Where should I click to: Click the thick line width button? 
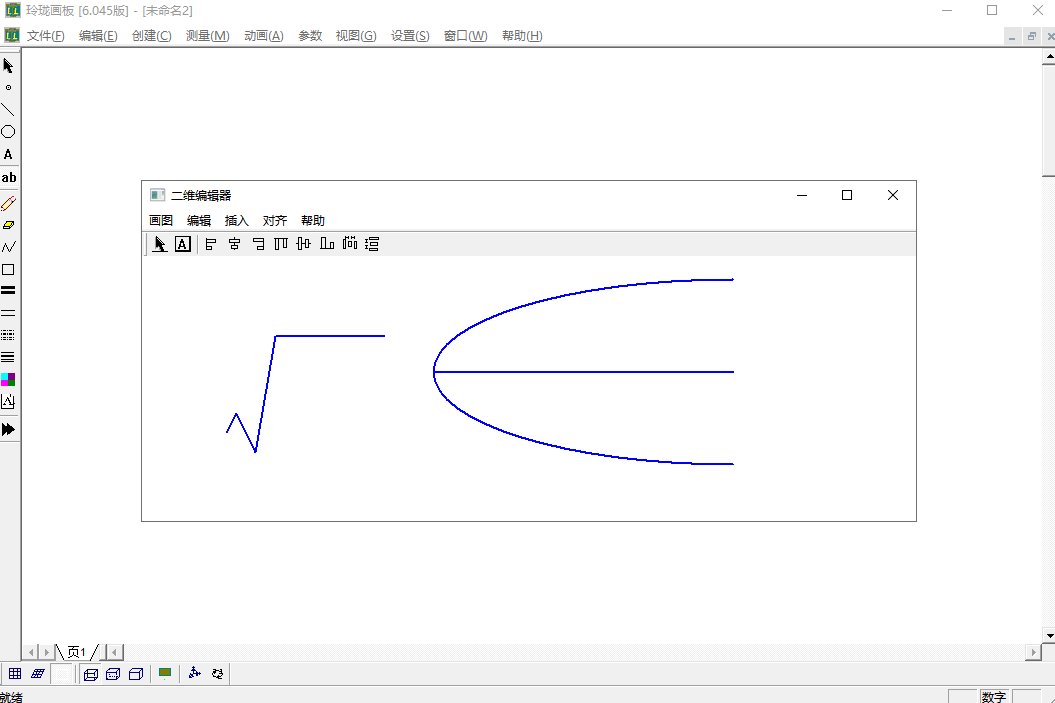[8, 291]
